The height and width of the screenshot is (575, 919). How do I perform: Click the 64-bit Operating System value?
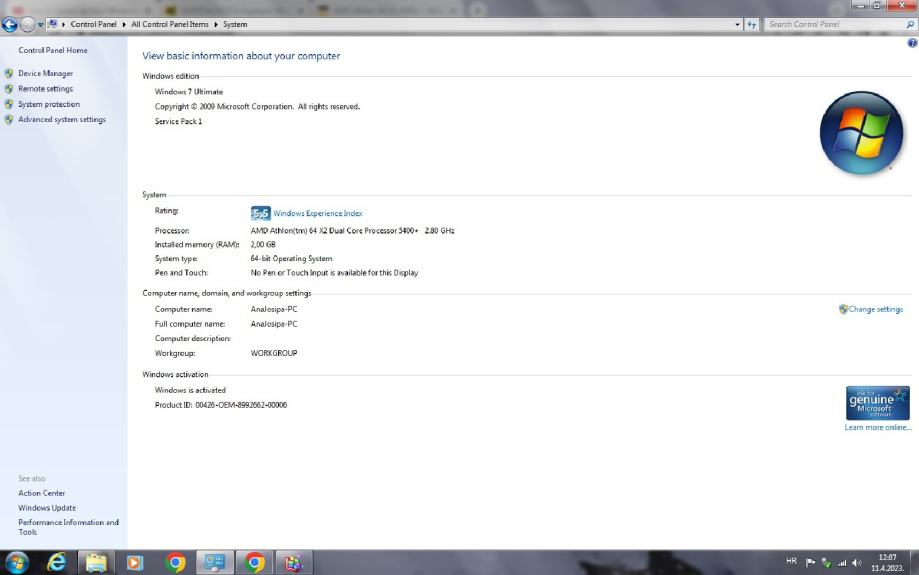point(291,258)
